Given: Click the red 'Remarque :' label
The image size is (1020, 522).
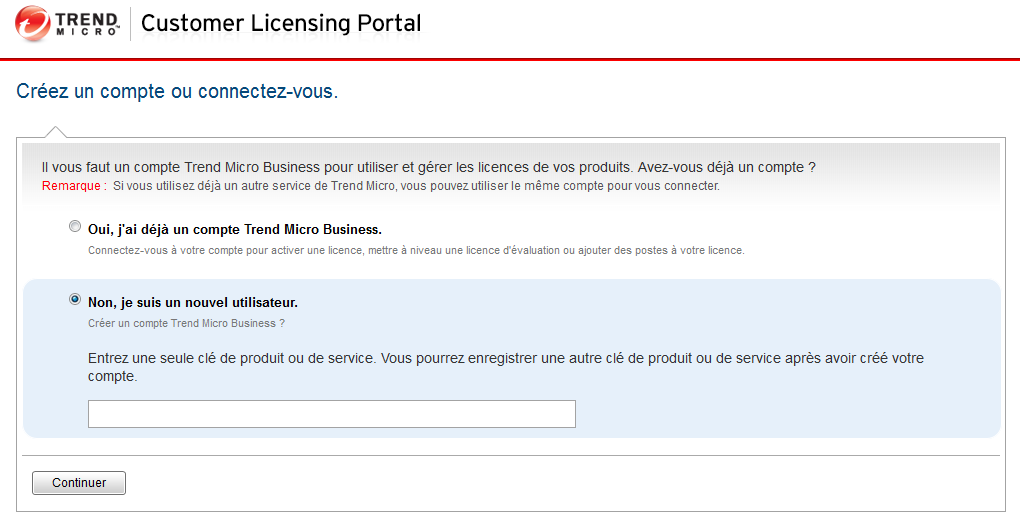Looking at the screenshot, I should [x=74, y=186].
